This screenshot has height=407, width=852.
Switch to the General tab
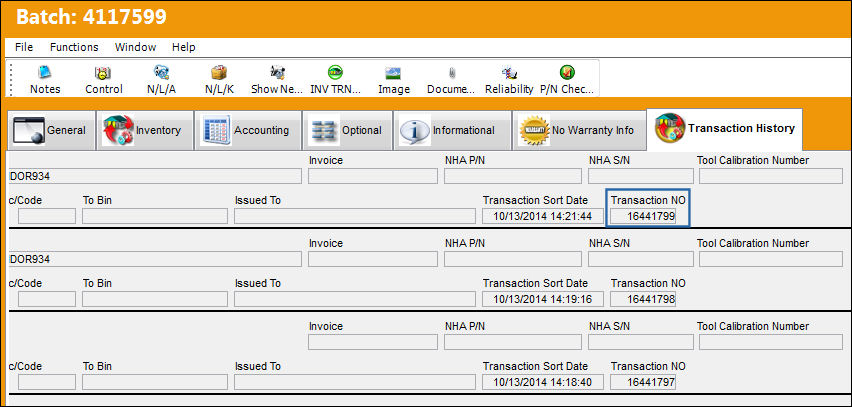pos(51,130)
